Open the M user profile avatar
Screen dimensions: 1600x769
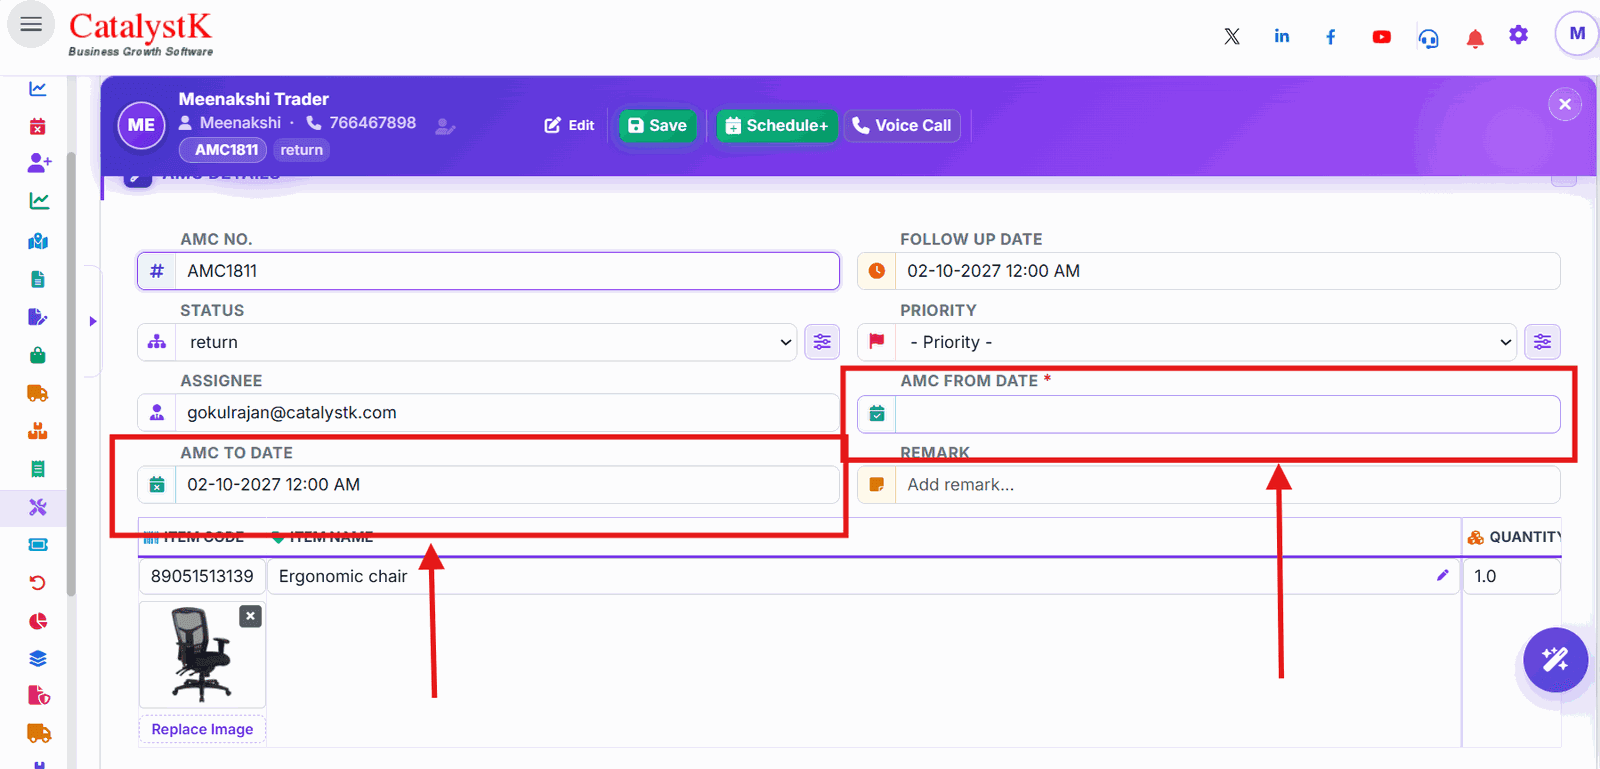(x=1577, y=34)
